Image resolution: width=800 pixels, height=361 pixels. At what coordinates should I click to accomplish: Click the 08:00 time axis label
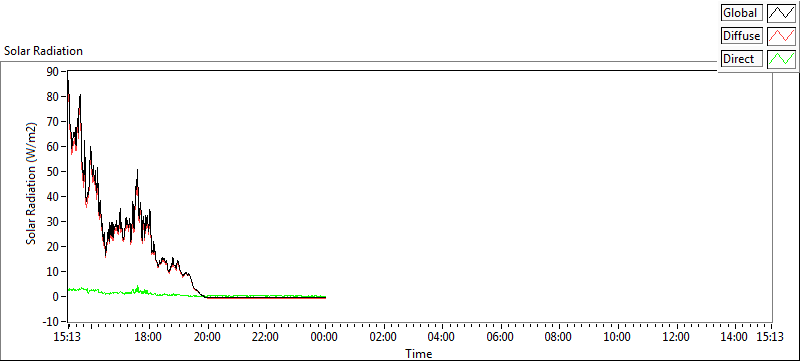coord(559,337)
